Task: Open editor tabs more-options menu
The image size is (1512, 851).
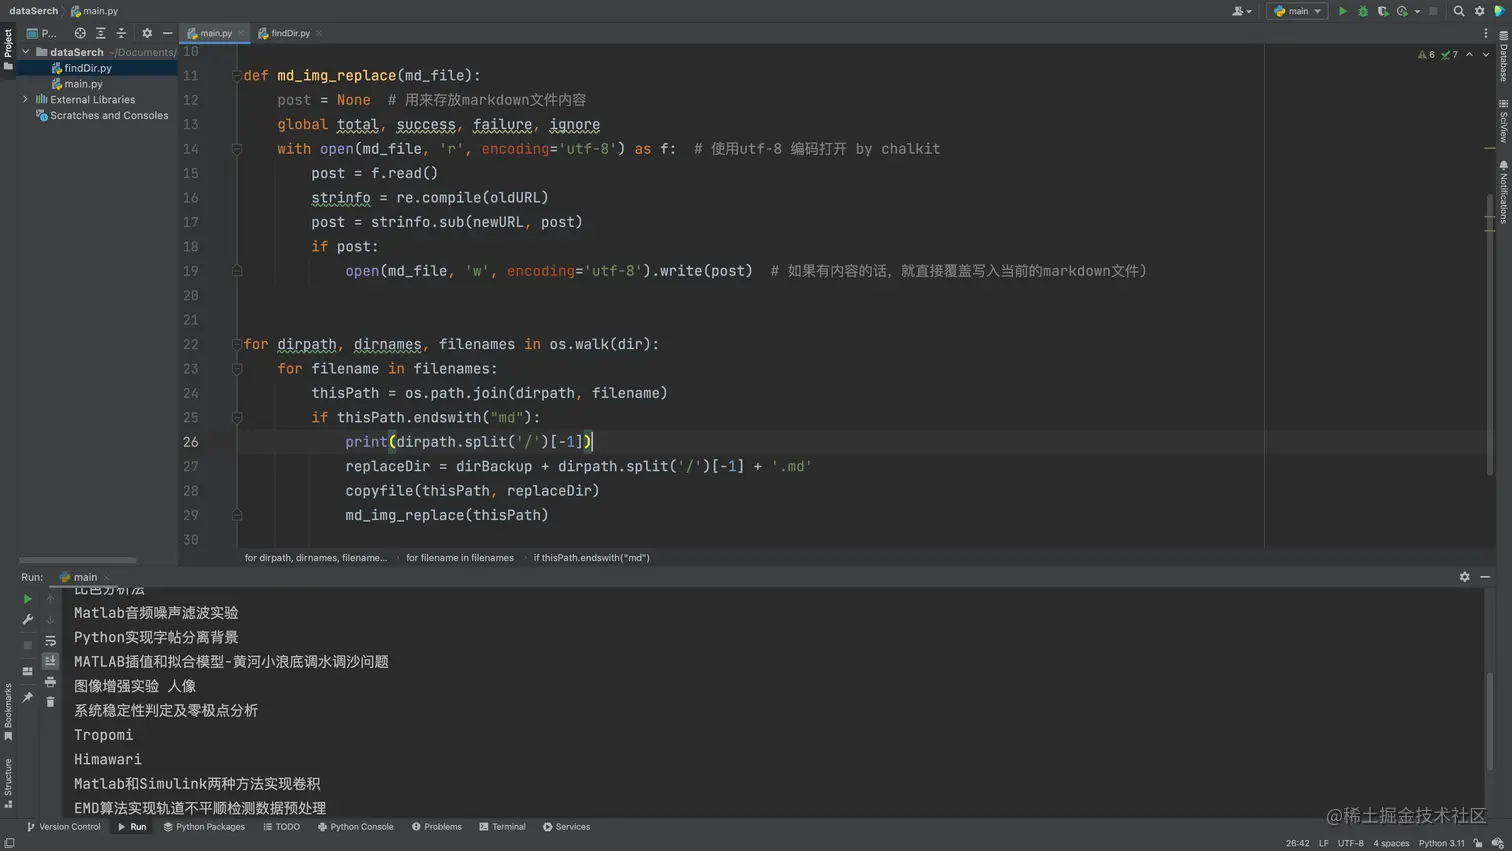Action: point(1486,33)
